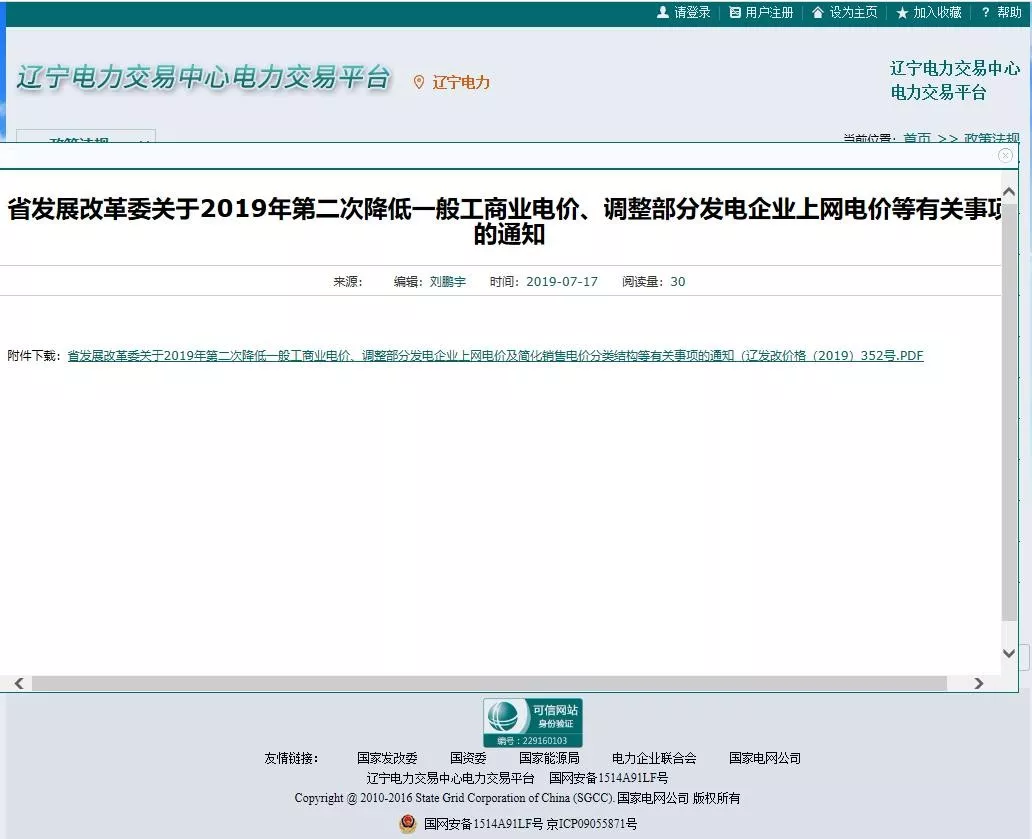Close the notice popup dialog

pos(1005,155)
